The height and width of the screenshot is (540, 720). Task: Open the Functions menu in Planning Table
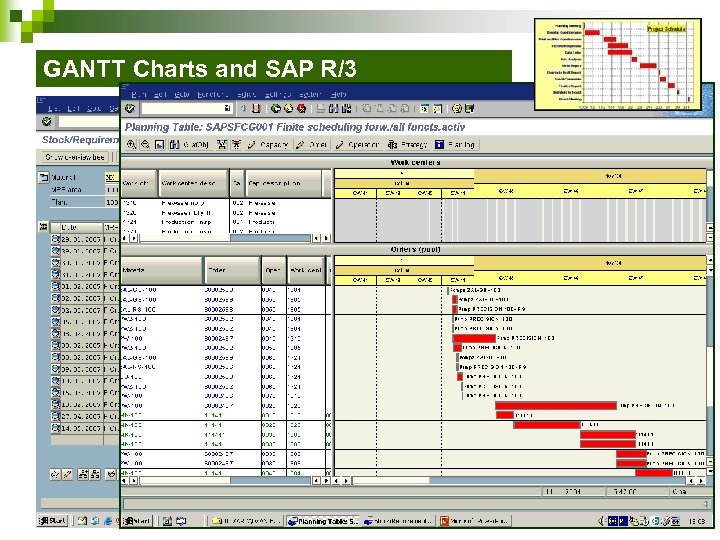pos(213,94)
